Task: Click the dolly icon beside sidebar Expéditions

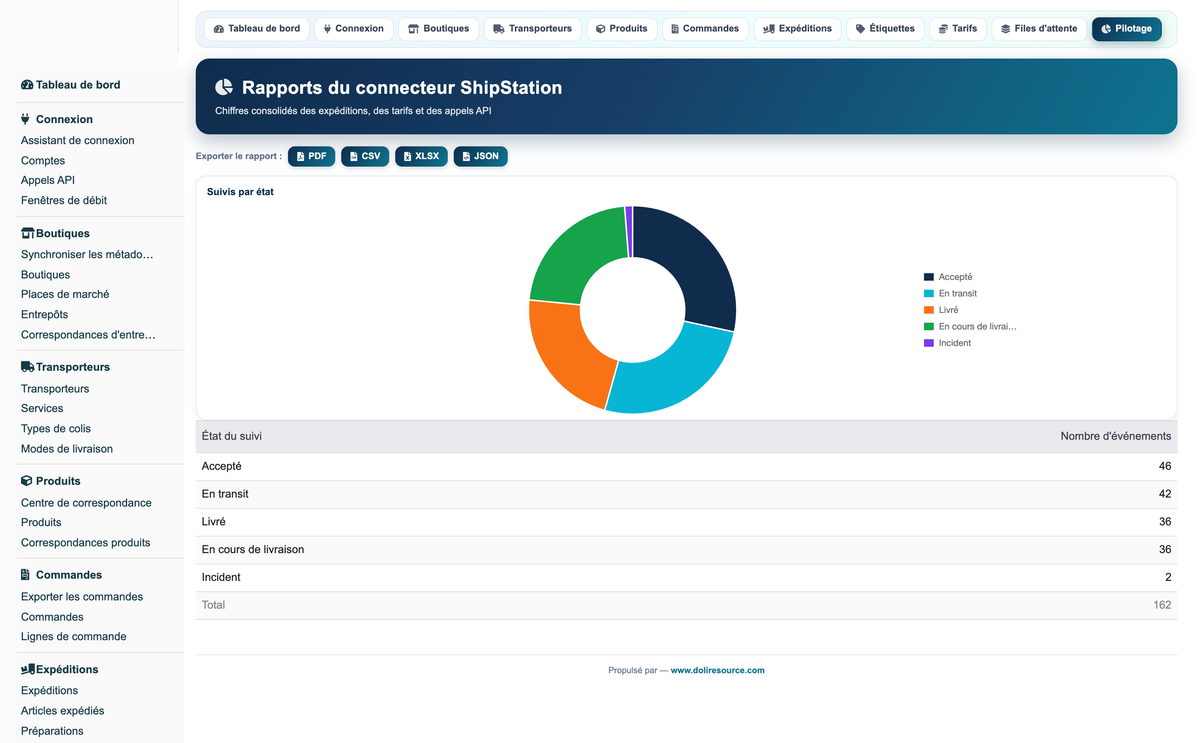Action: tap(28, 669)
